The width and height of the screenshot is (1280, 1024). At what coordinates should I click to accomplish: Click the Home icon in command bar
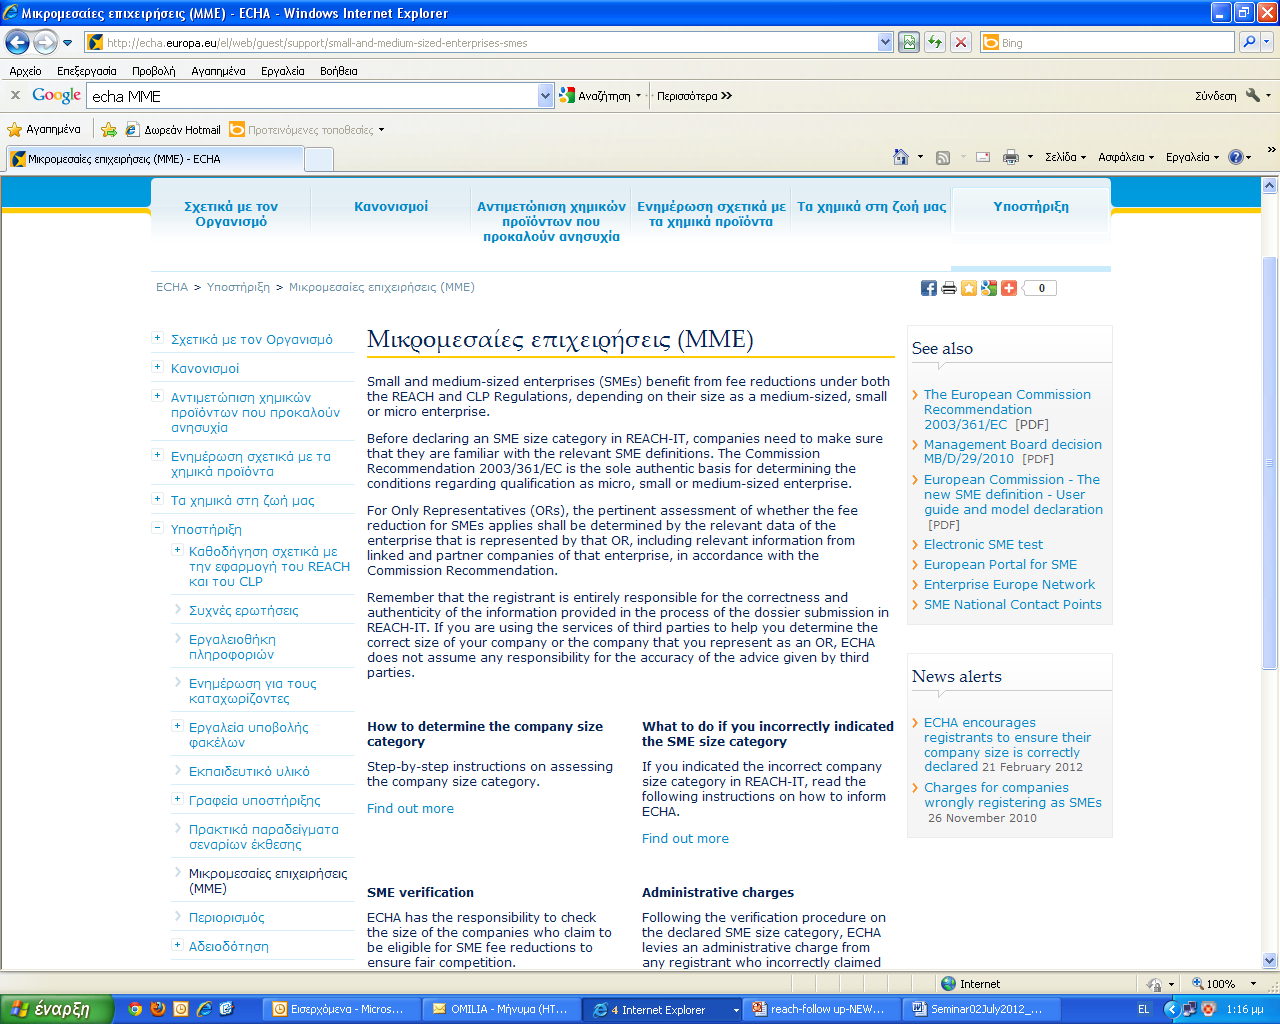901,157
